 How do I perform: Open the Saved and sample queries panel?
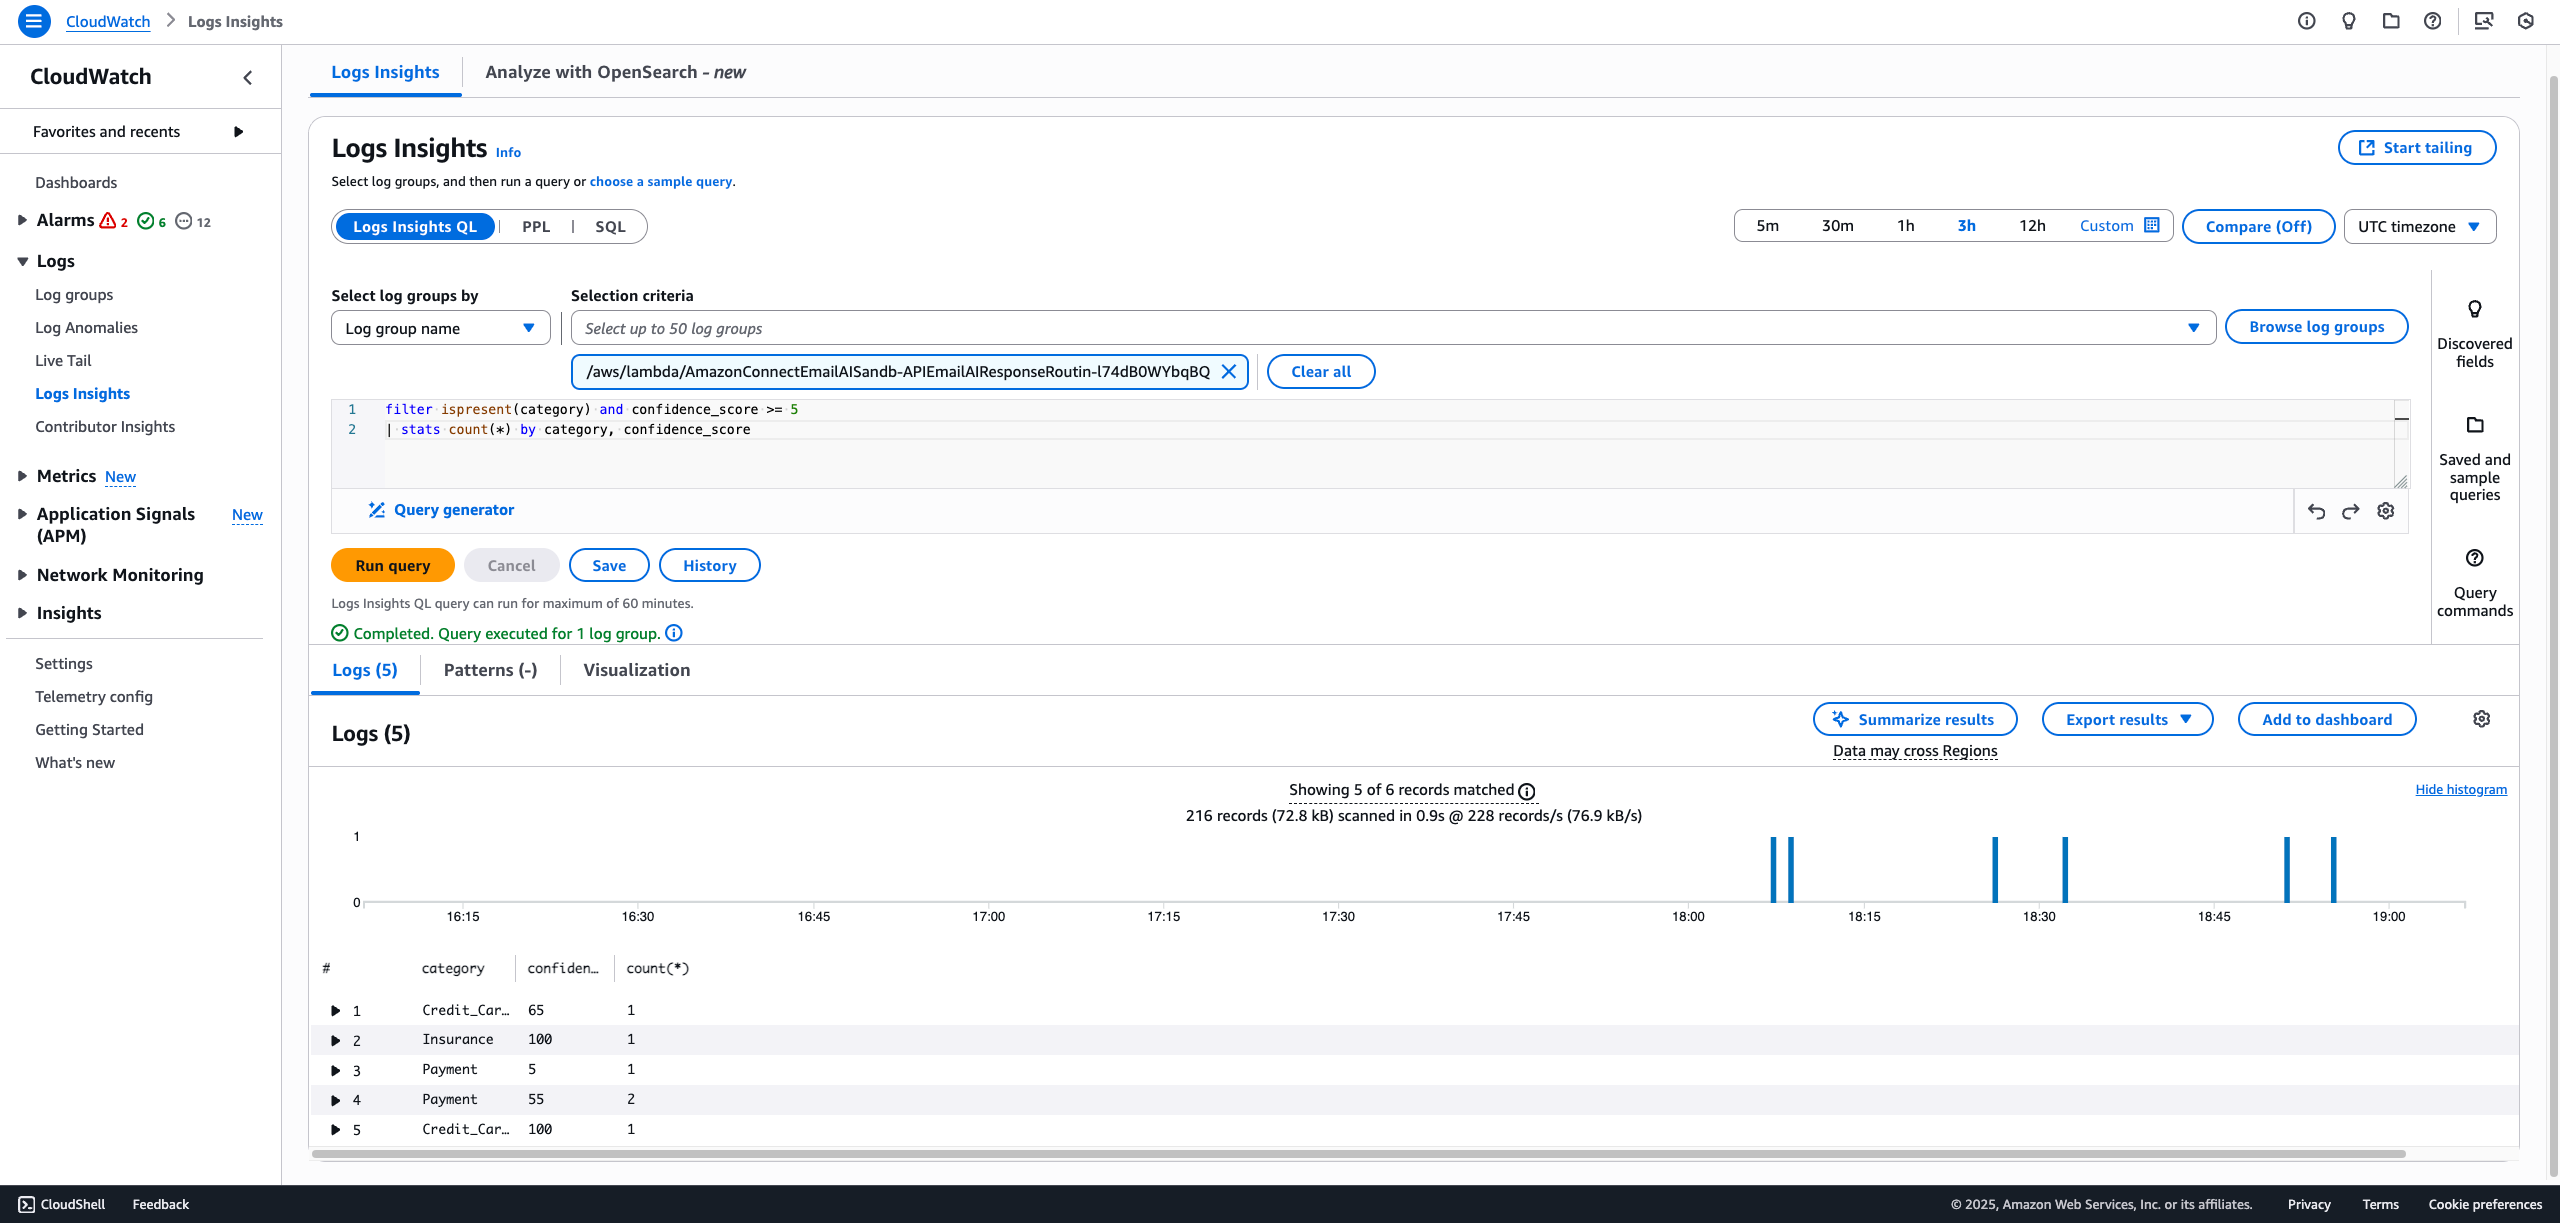pyautogui.click(x=2475, y=425)
